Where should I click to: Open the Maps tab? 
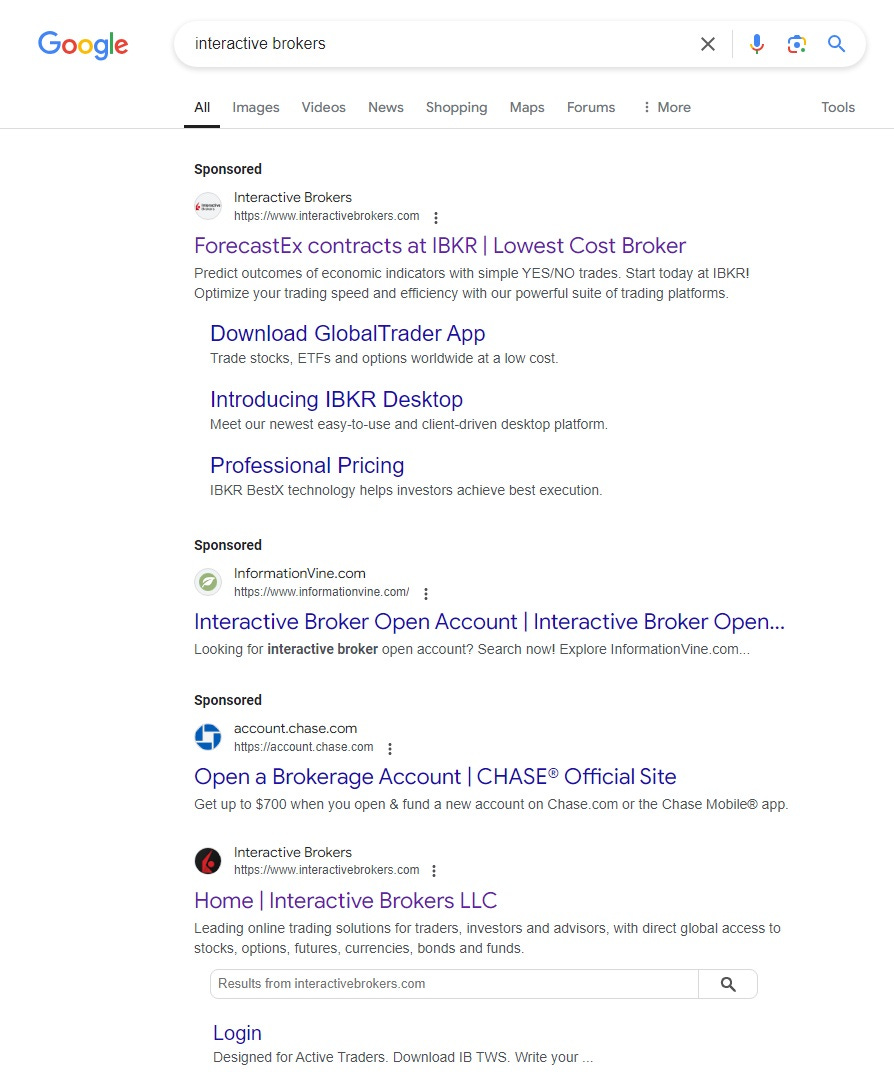[x=527, y=107]
